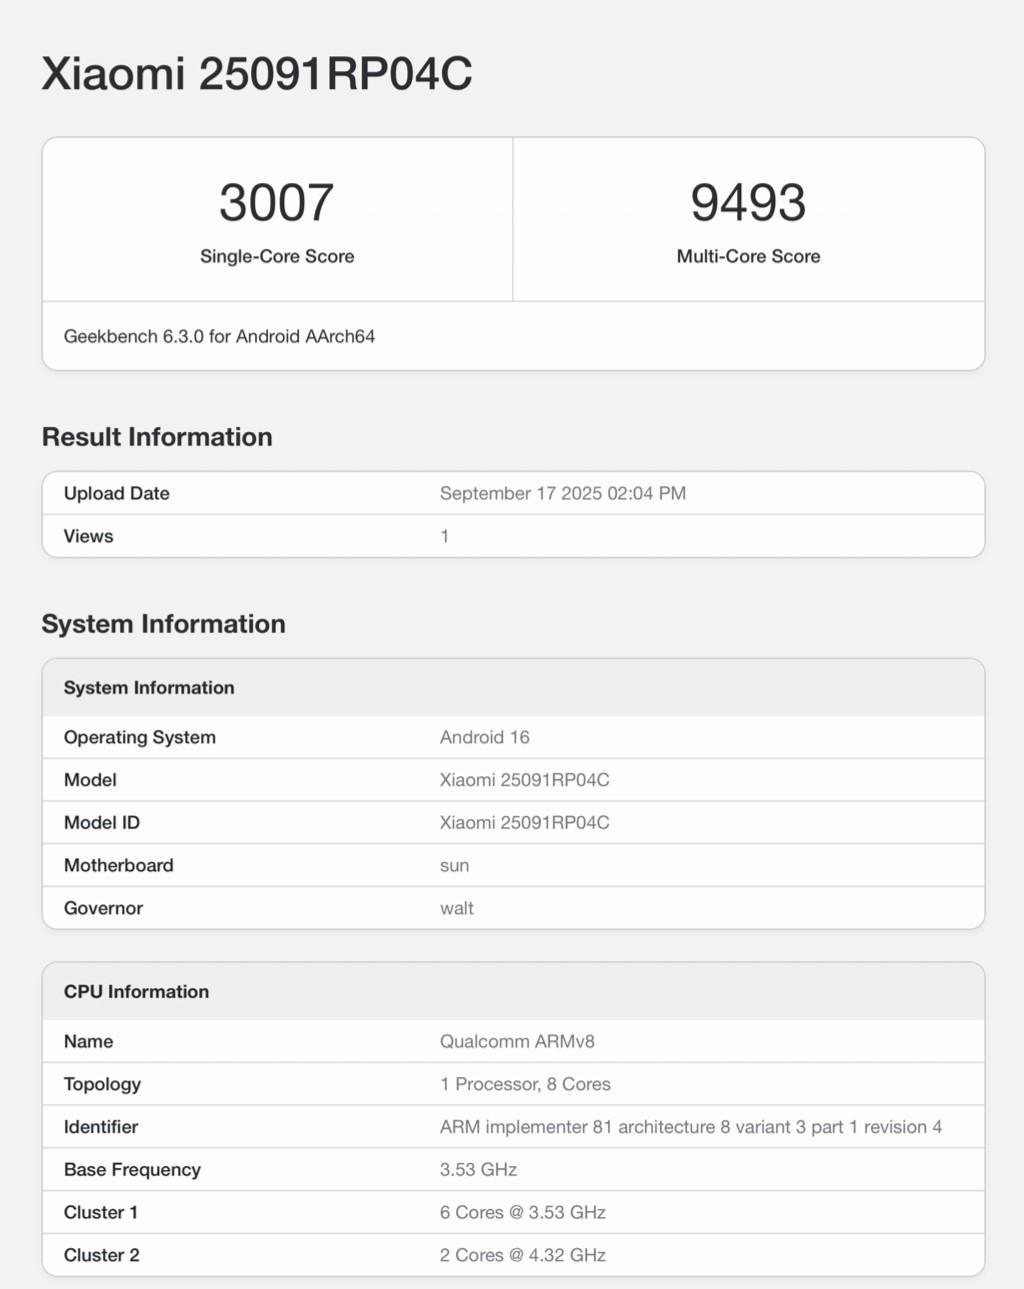Select the multi-core score 9493
The width and height of the screenshot is (1024, 1289).
748,203
